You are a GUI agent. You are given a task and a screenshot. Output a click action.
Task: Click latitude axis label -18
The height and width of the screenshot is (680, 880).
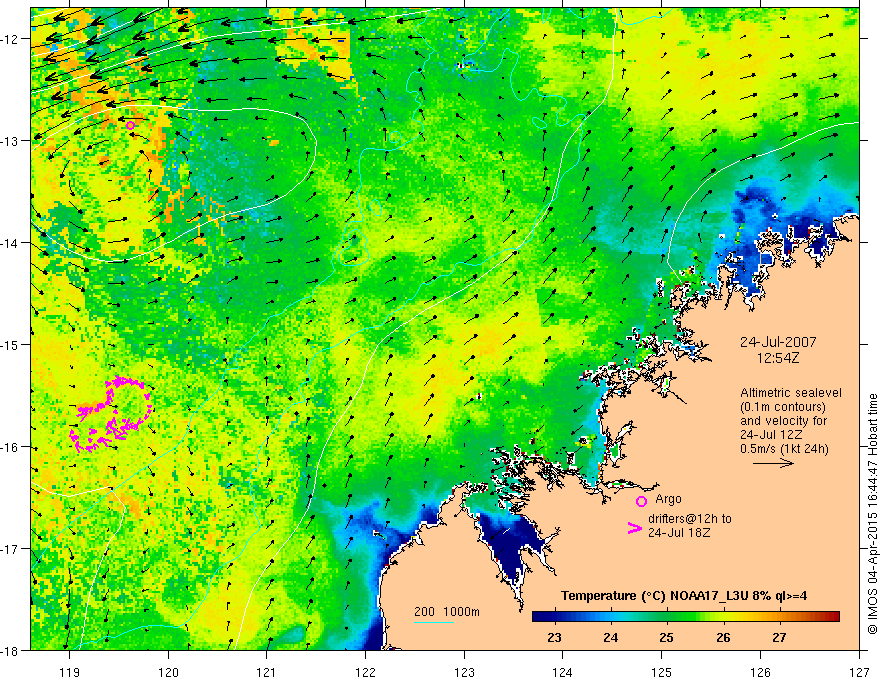coord(11,651)
